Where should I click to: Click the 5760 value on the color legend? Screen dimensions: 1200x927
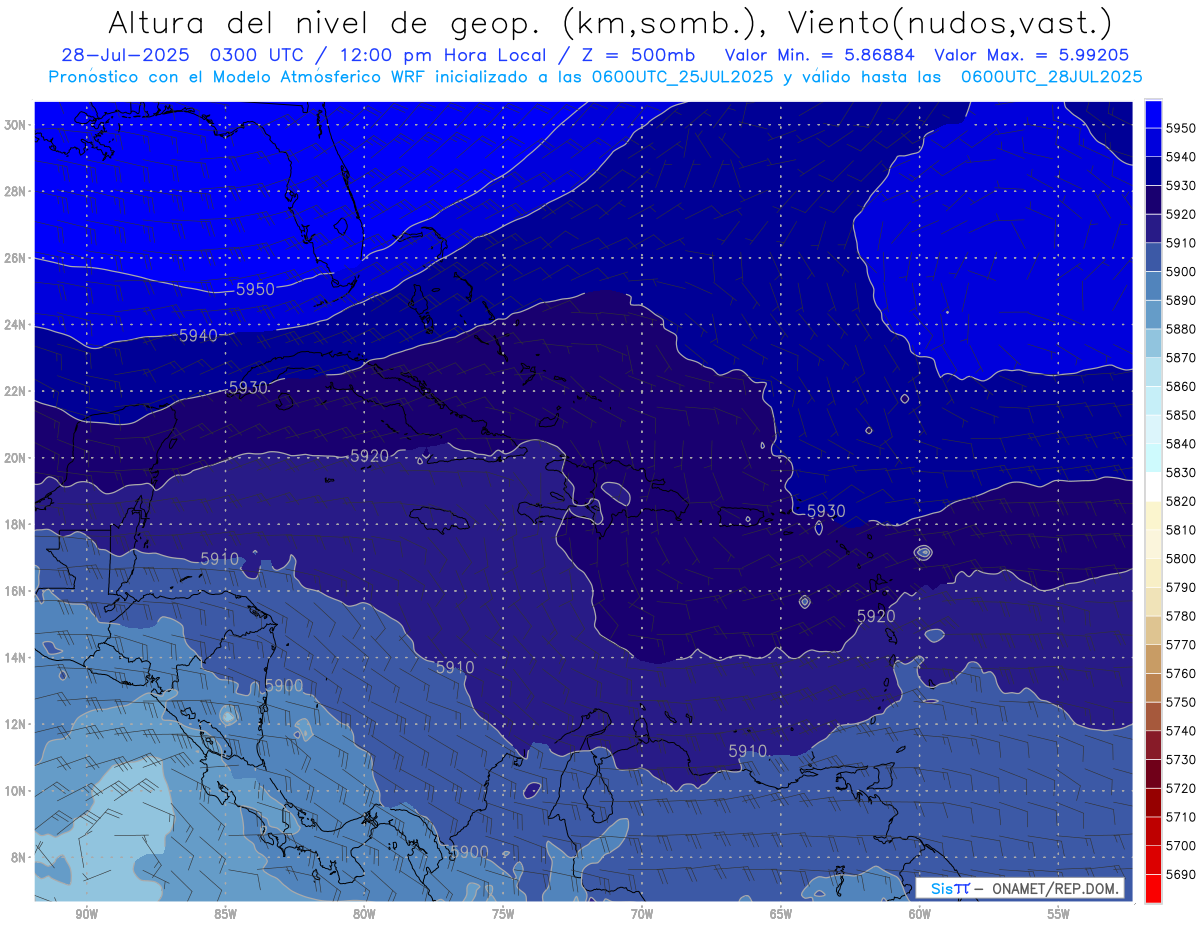(1181, 673)
